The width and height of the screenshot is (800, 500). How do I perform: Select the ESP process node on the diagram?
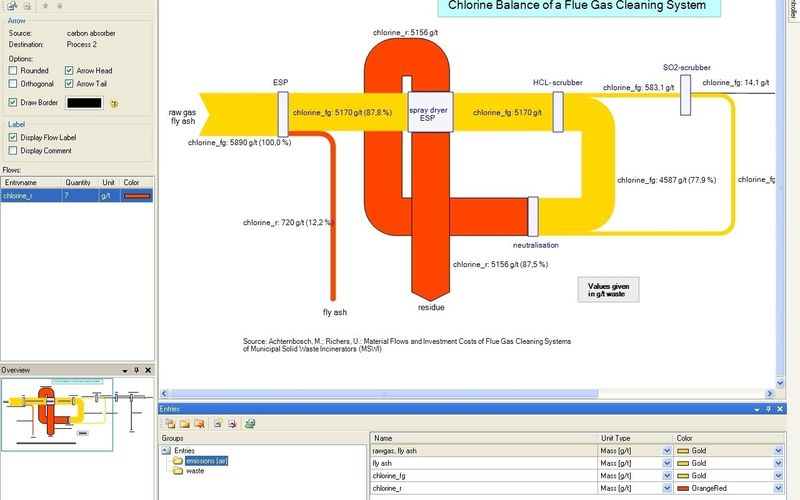283,114
